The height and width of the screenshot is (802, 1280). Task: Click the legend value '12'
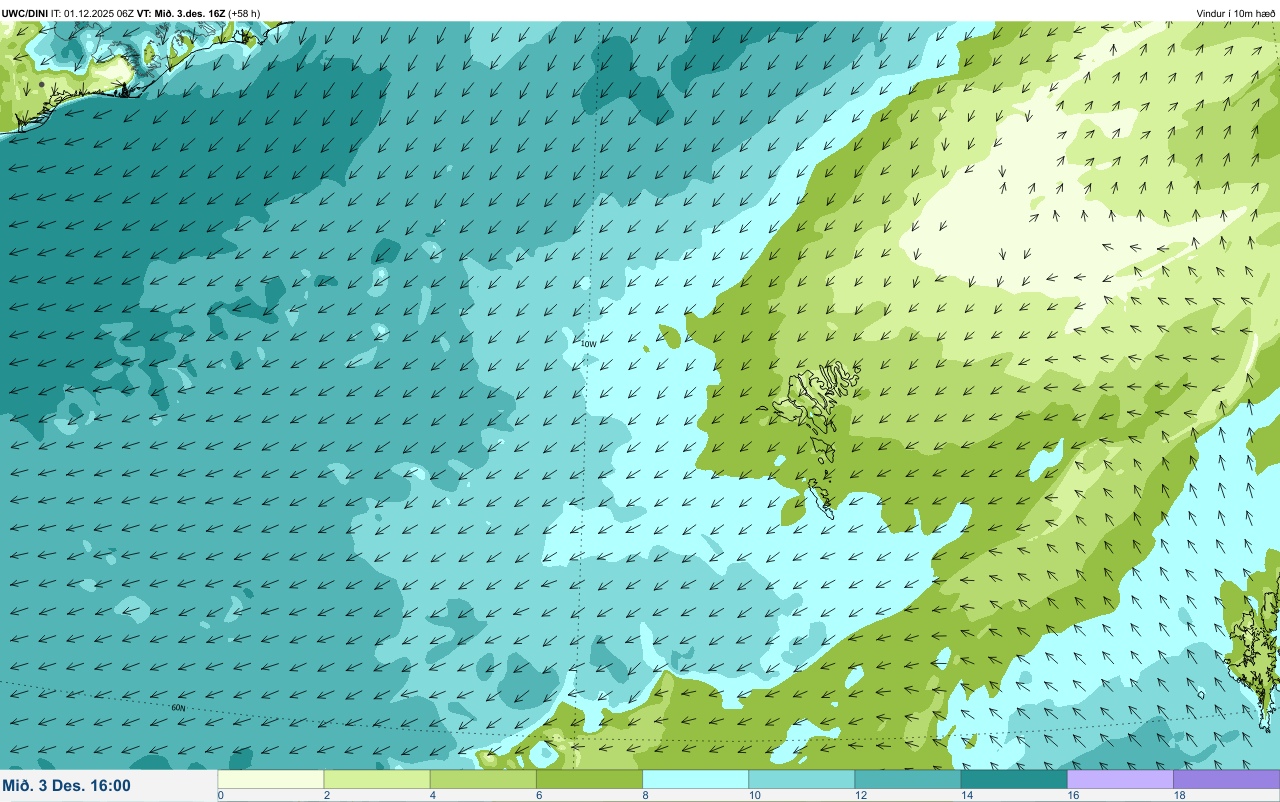[x=861, y=795]
